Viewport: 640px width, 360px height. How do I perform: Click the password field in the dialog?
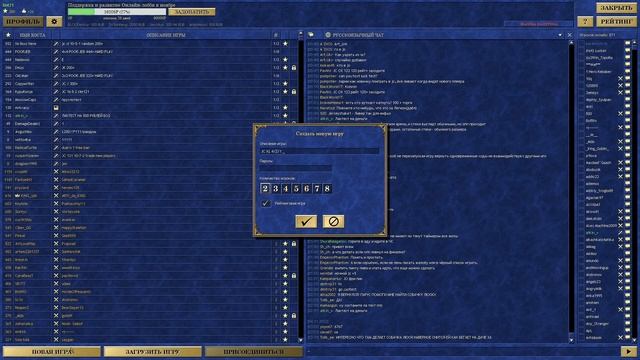(296, 168)
